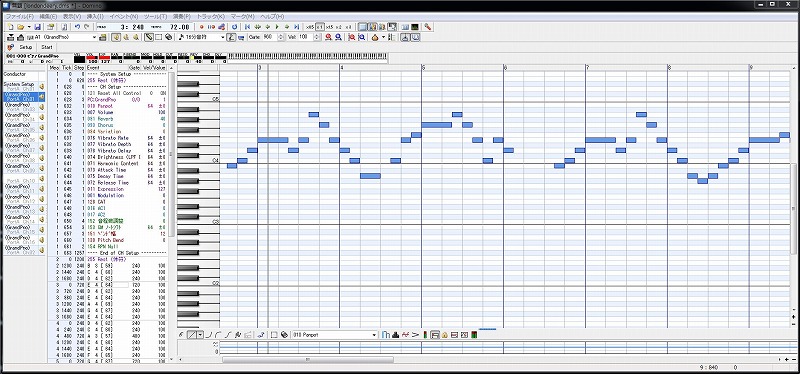Screen dimensions: 800x374
Task: Click the zoom in magnifier icon
Action: [328, 37]
